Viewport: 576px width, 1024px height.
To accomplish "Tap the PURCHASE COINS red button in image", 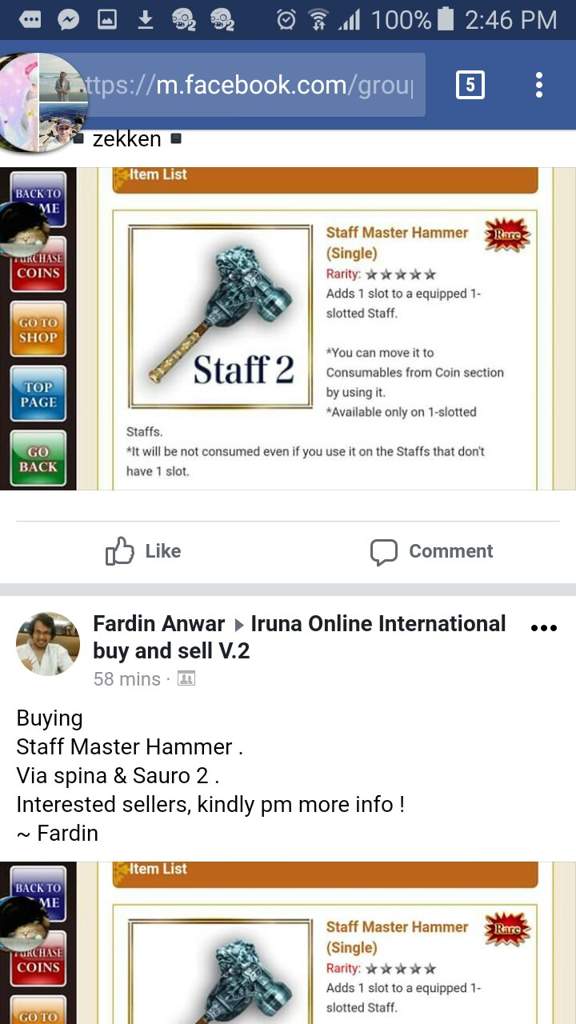I will click(38, 264).
